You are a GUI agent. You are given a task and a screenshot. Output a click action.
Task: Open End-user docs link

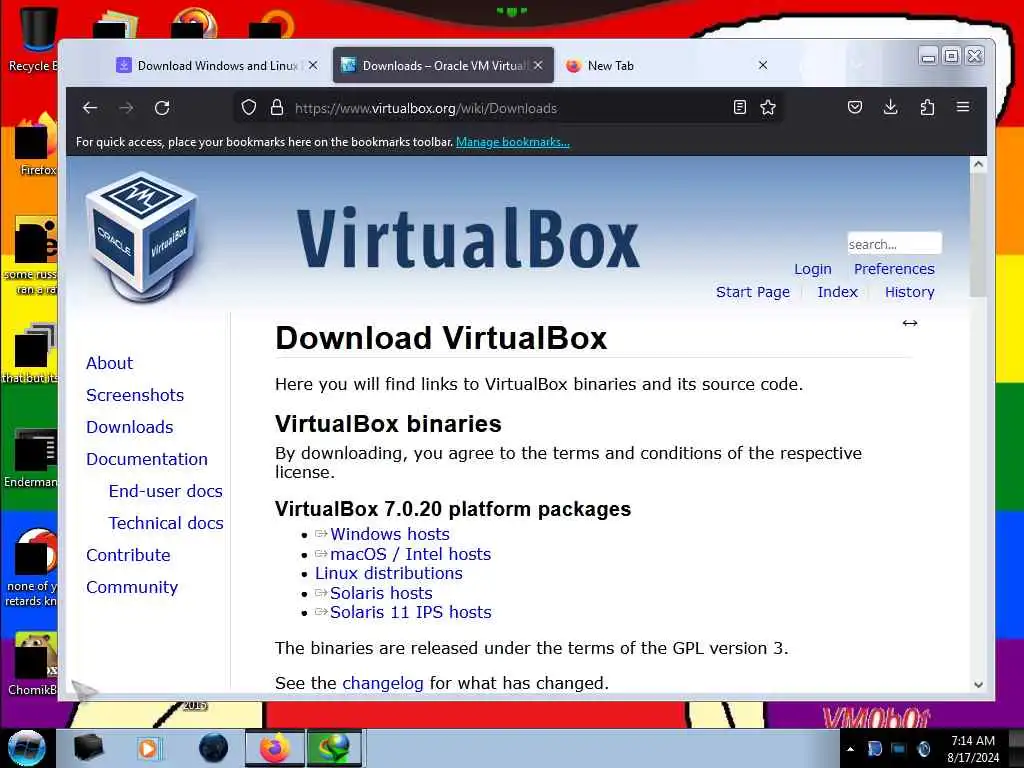tap(166, 491)
